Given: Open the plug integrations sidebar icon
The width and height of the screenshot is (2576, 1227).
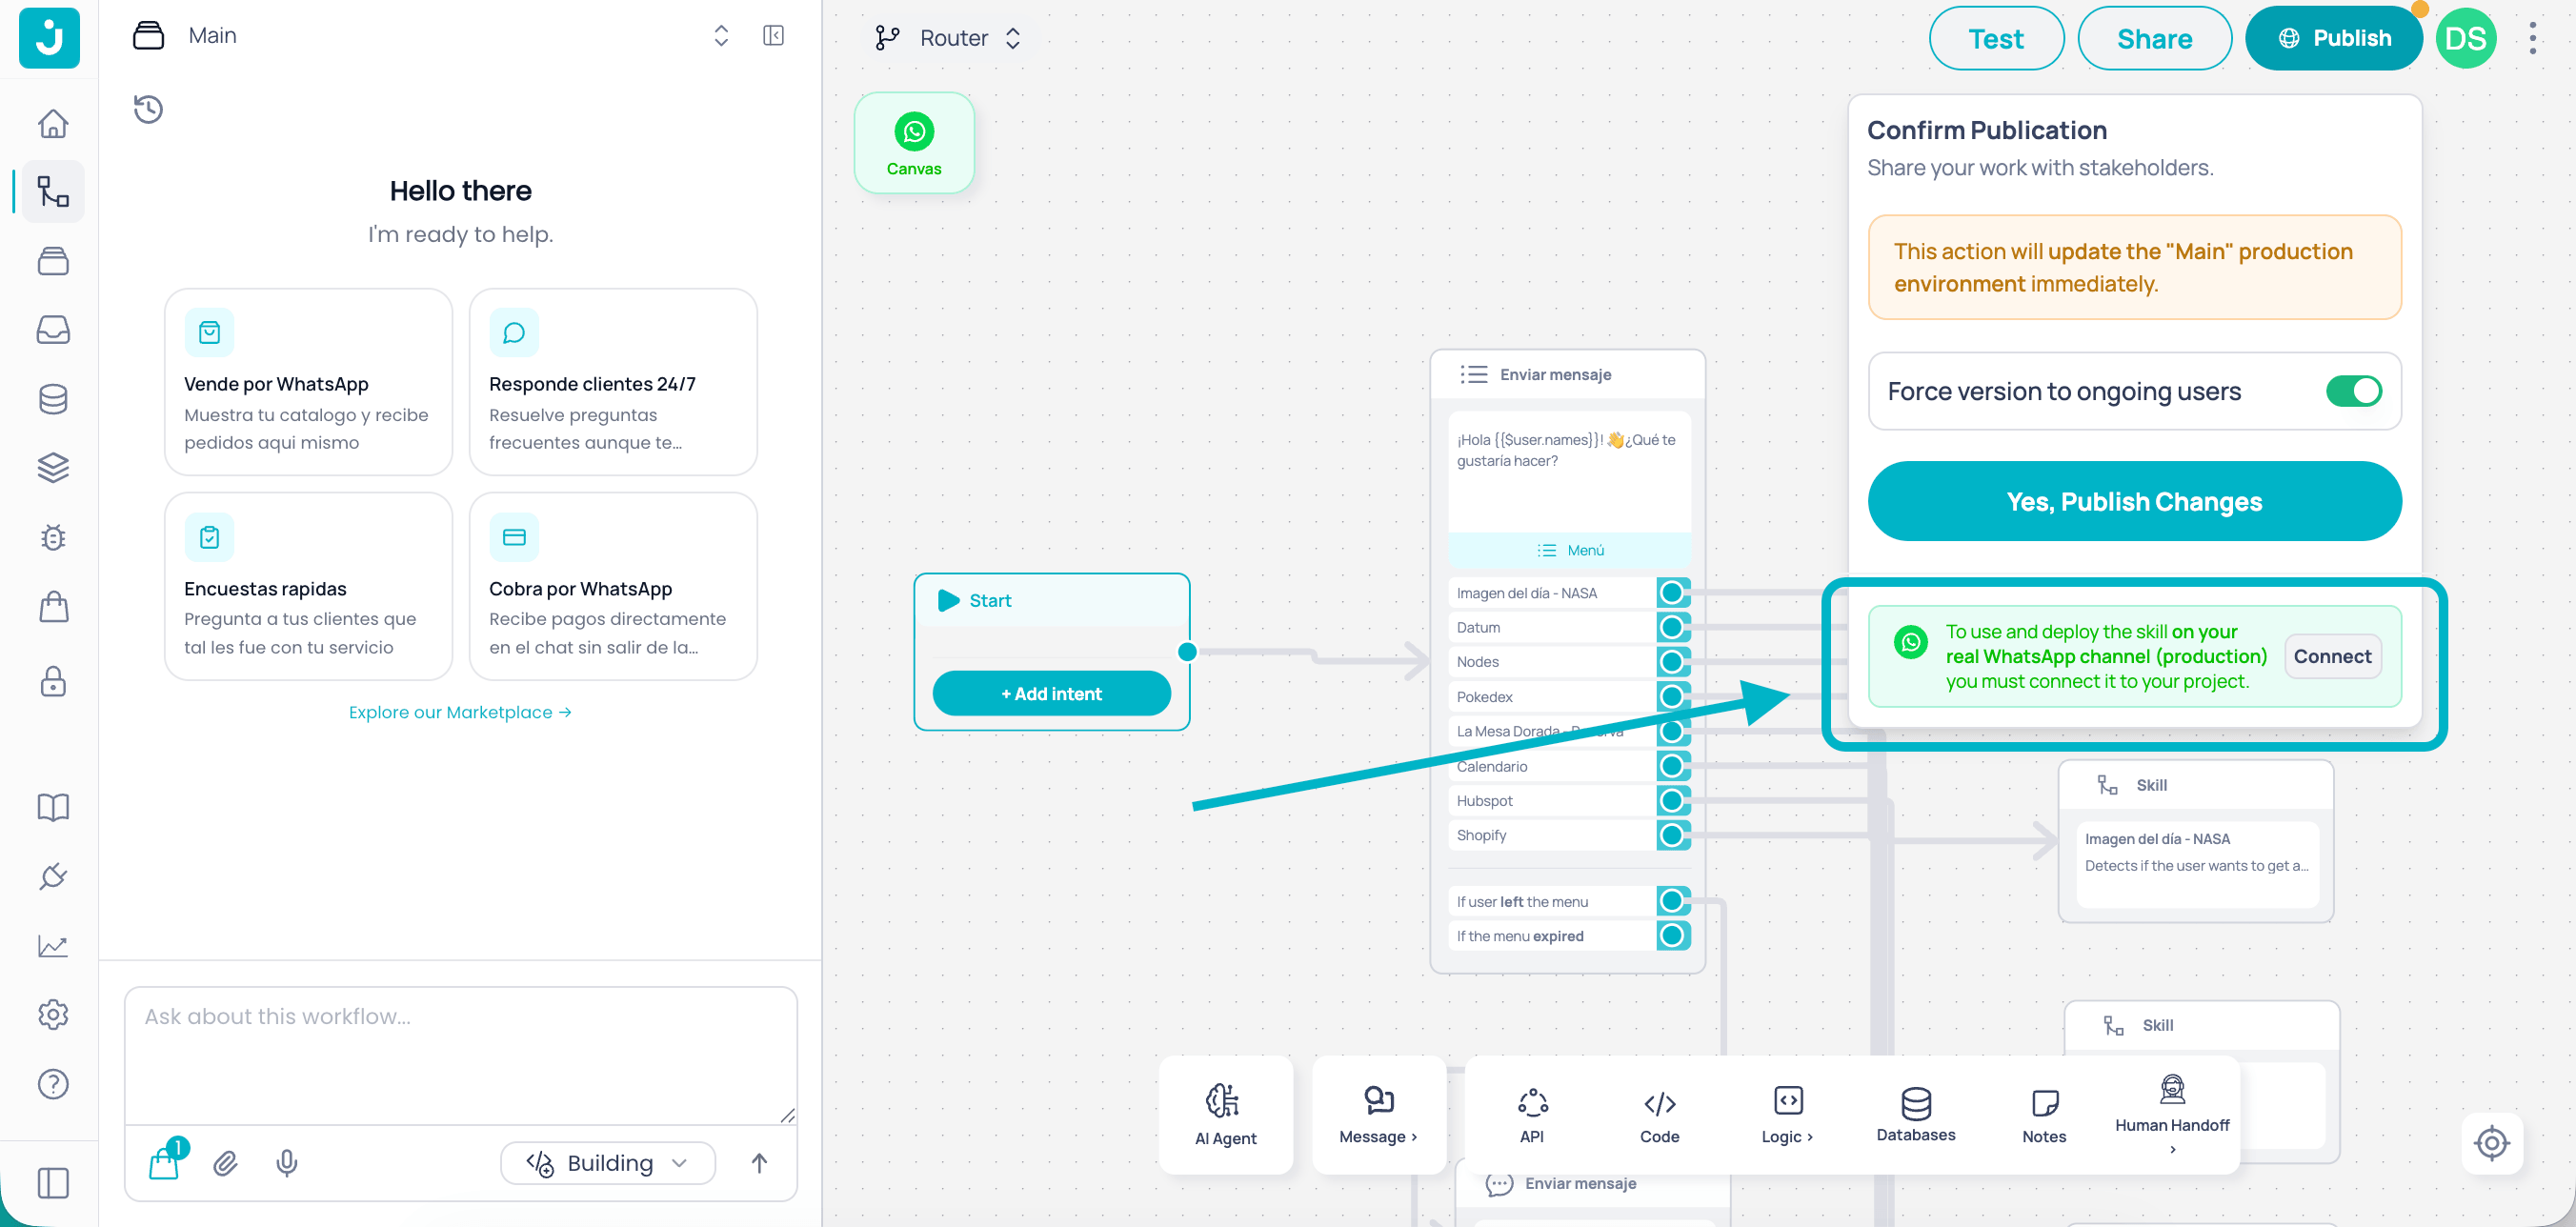Looking at the screenshot, I should point(53,876).
